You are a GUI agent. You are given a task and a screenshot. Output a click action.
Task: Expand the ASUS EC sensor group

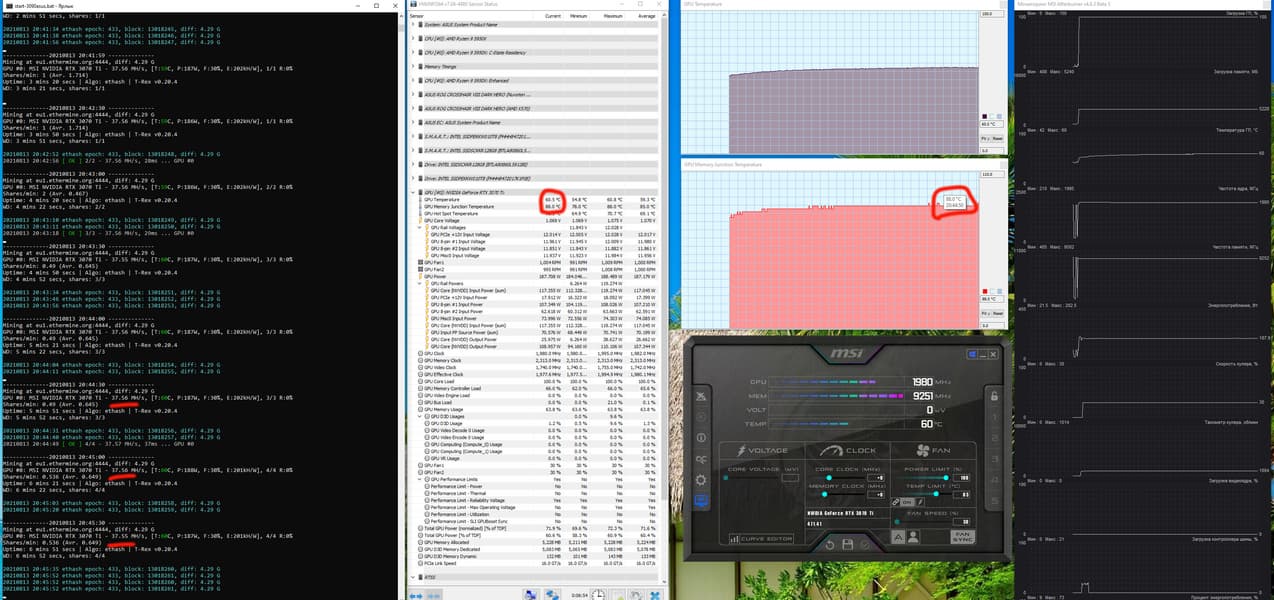point(413,122)
